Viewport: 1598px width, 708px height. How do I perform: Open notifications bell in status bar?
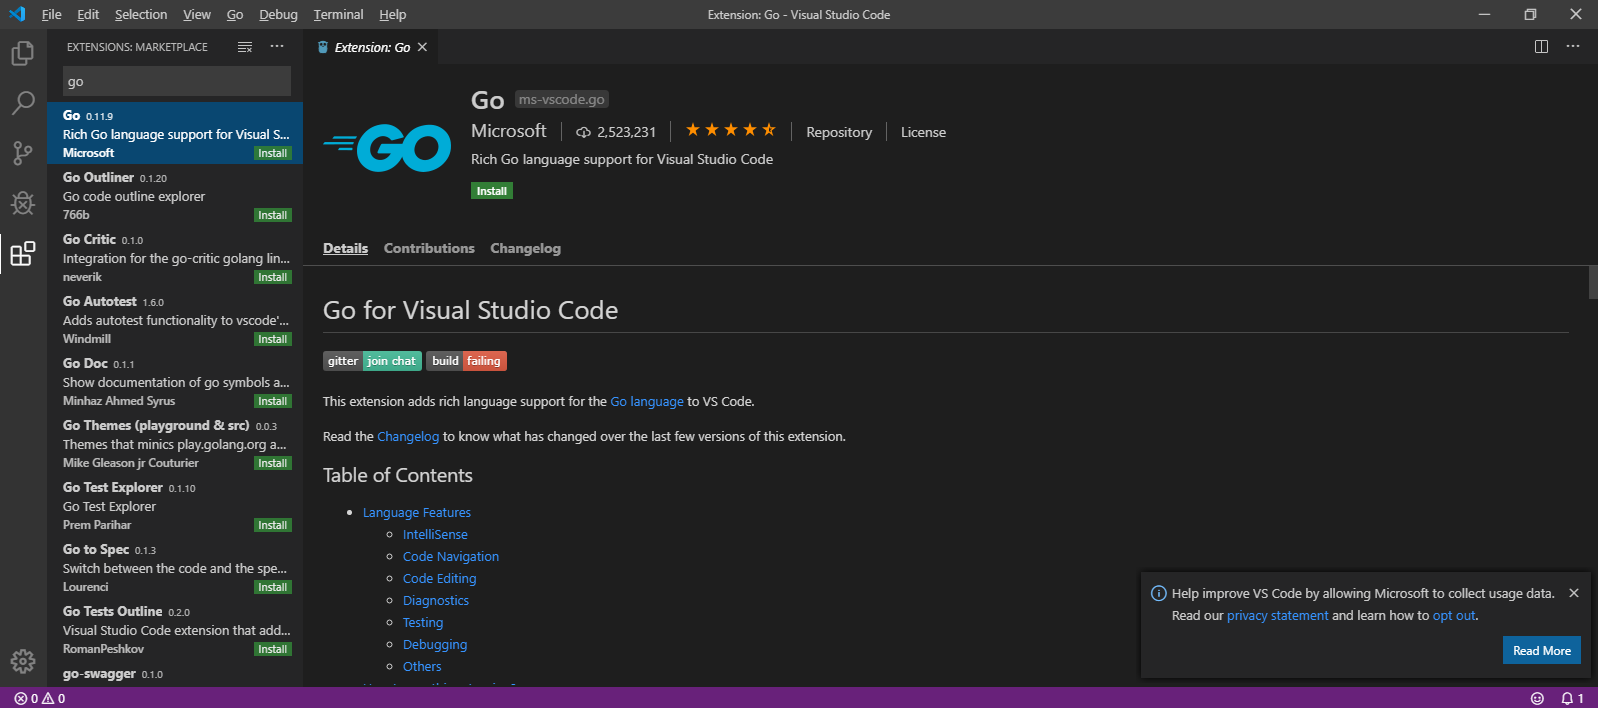tap(1572, 698)
